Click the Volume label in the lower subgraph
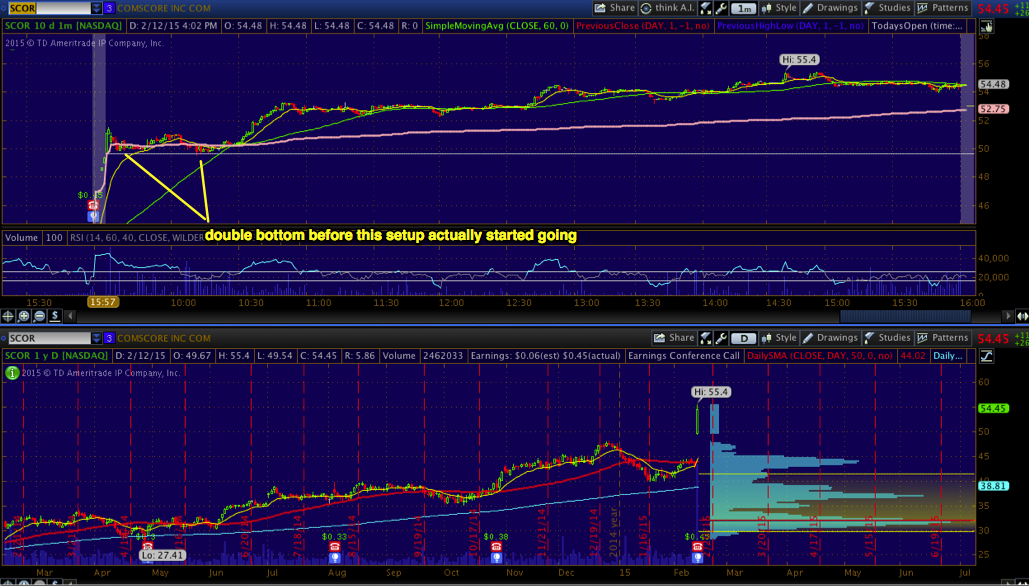Screen dimensions: 1029x586 pyautogui.click(x=22, y=238)
